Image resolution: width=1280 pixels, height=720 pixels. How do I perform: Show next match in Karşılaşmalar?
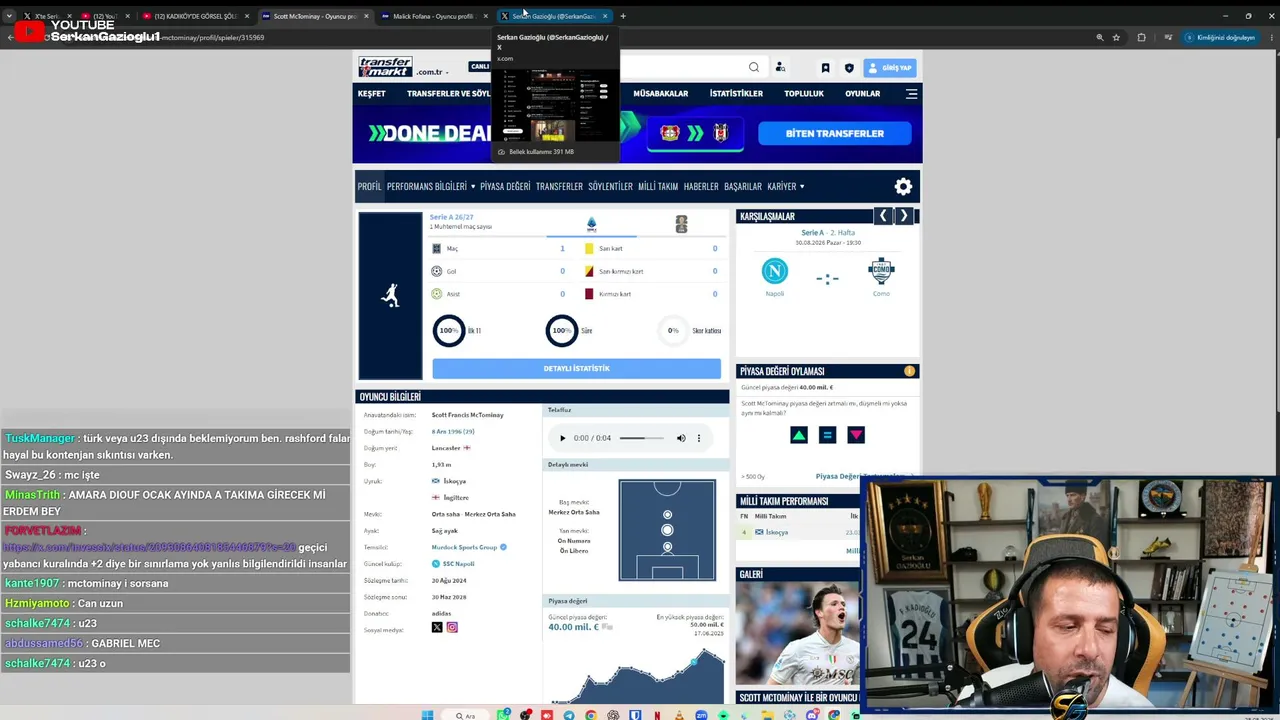click(904, 216)
